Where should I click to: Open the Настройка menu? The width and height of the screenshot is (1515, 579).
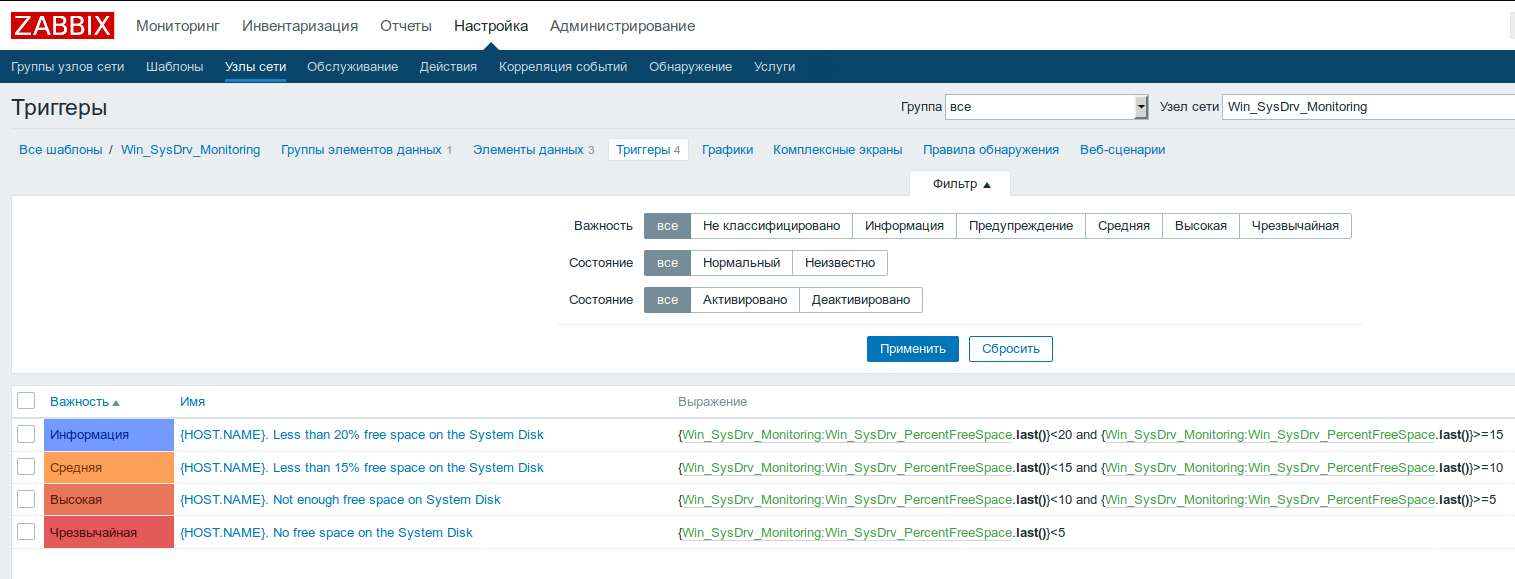491,26
